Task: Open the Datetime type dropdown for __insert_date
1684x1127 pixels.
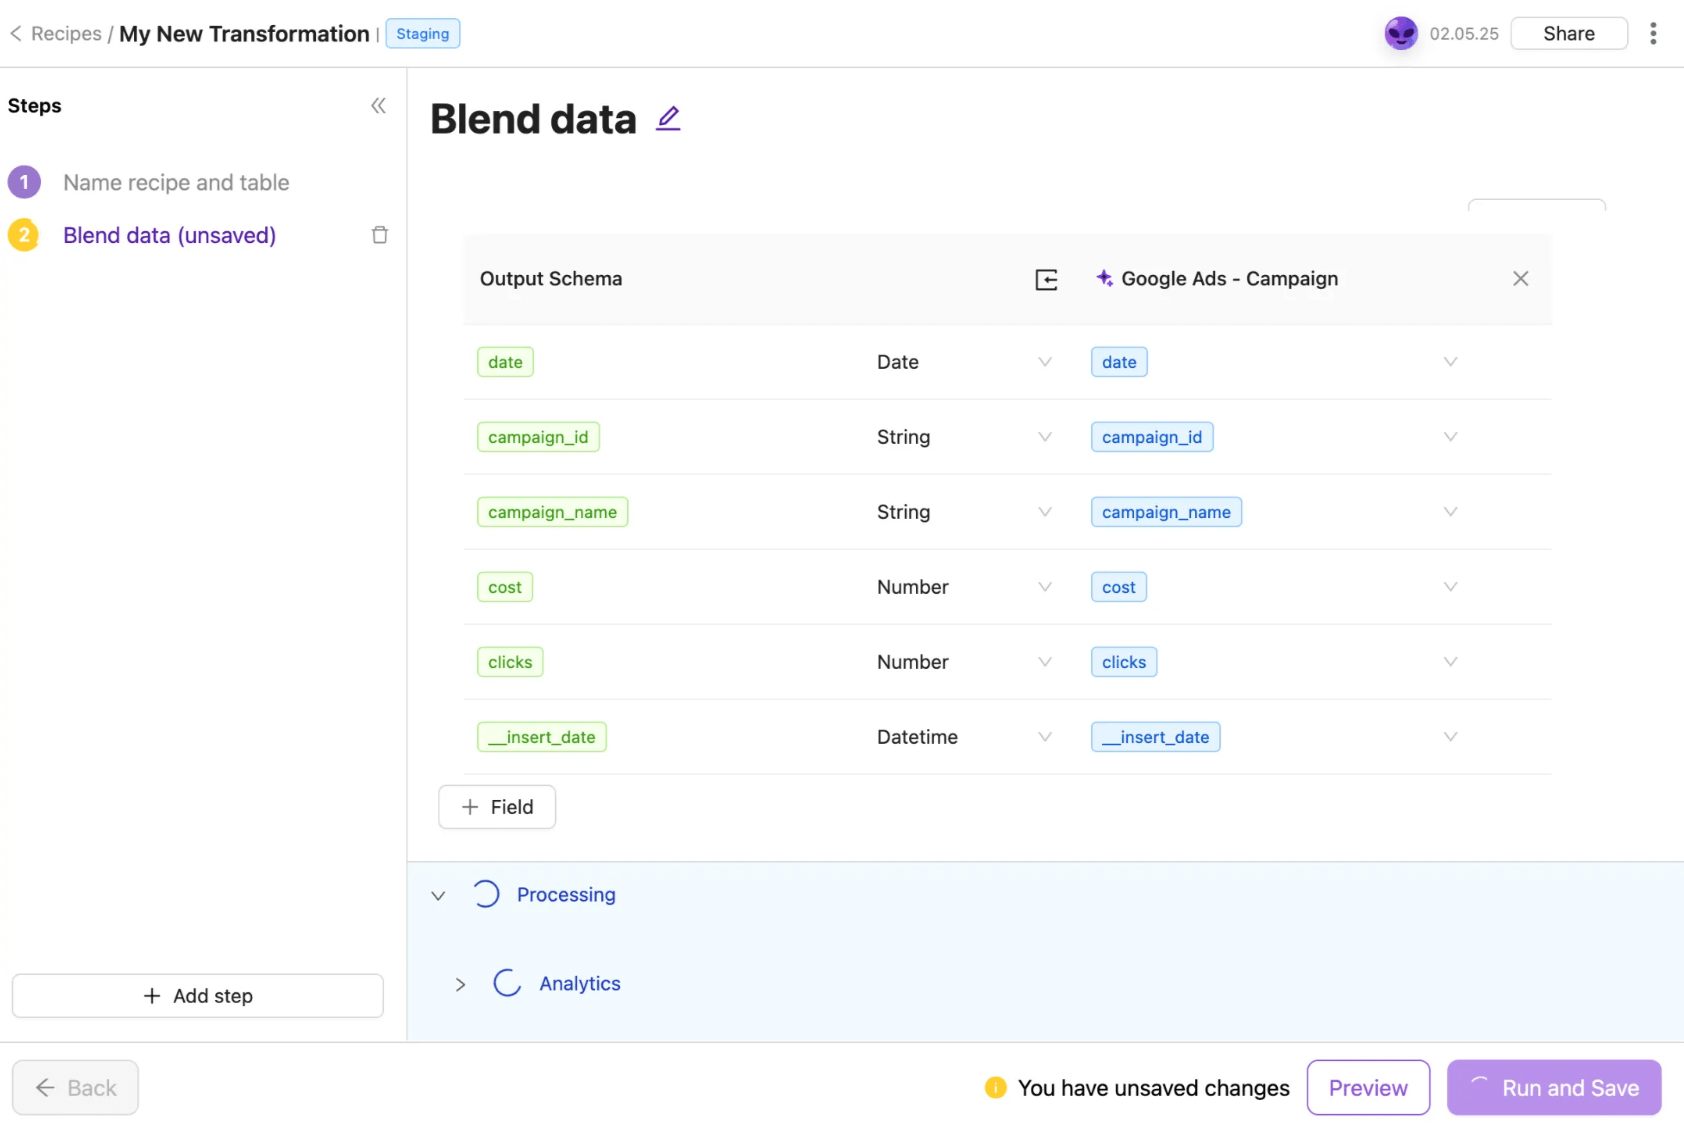Action: pos(1044,737)
